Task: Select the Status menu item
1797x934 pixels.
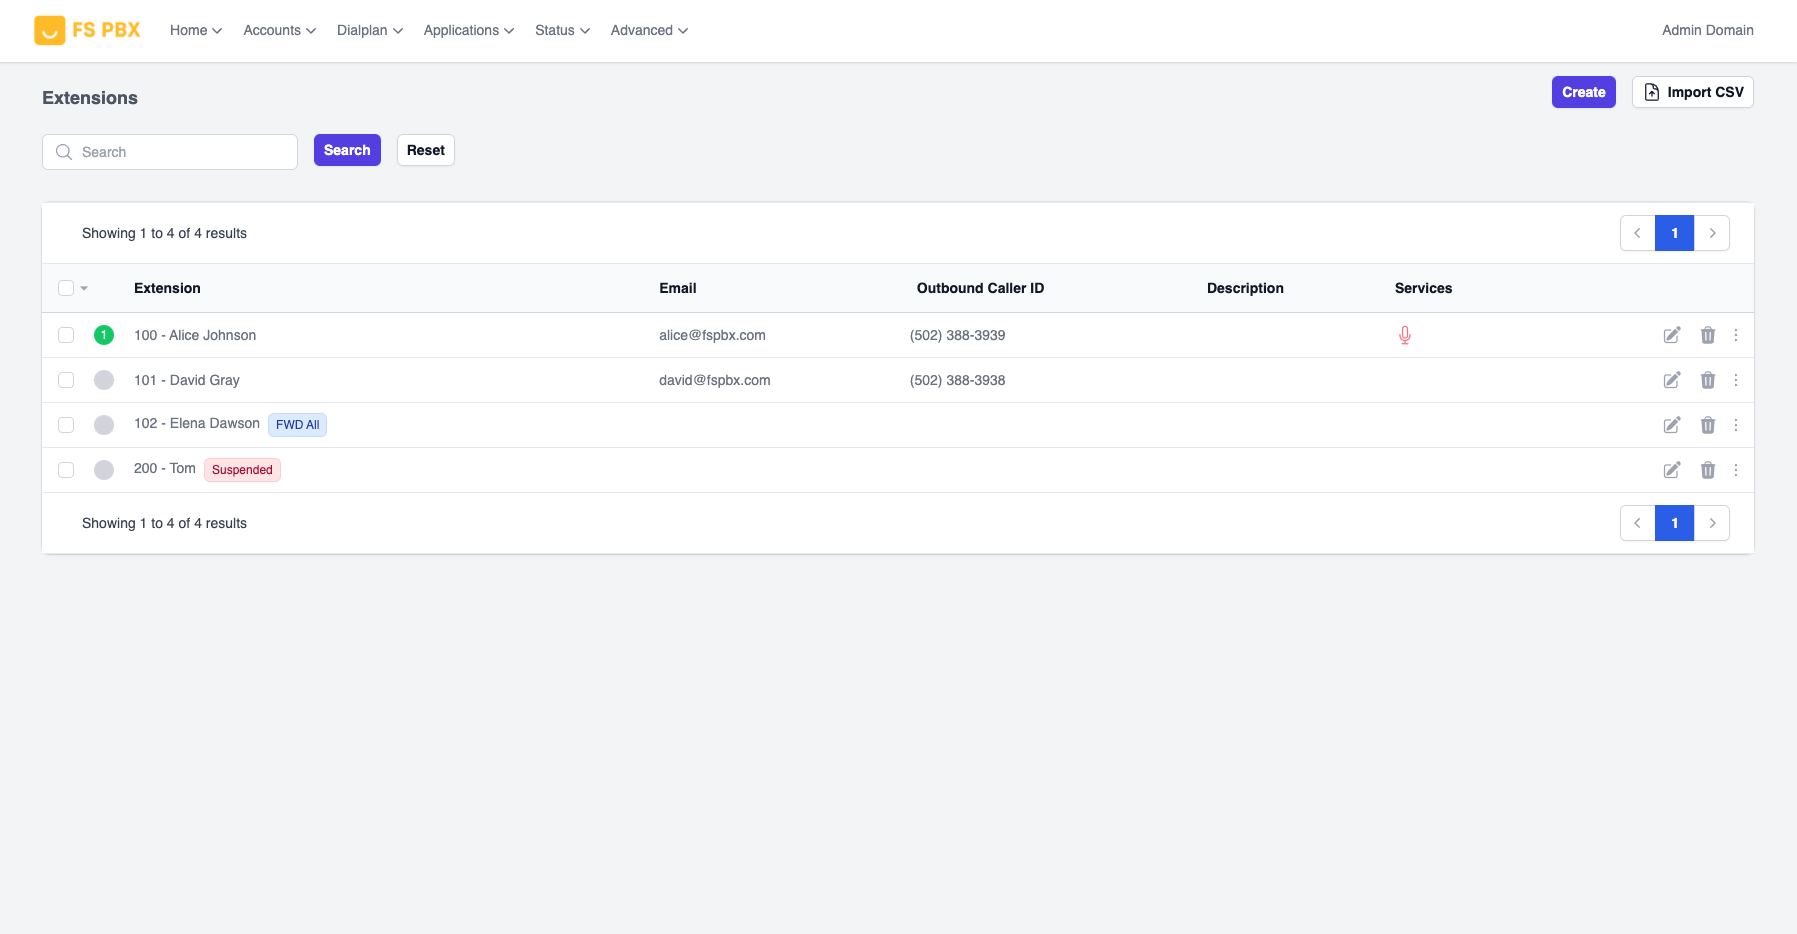Action: (560, 30)
